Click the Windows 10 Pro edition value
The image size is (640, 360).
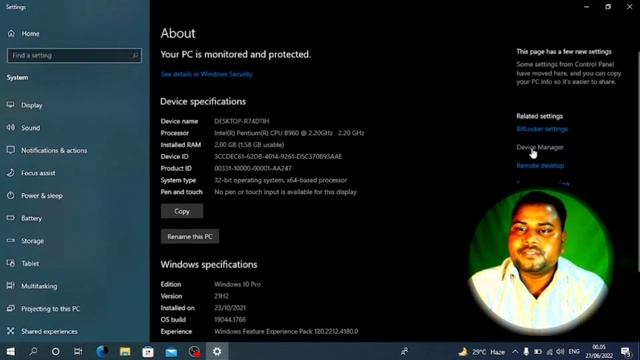238,284
